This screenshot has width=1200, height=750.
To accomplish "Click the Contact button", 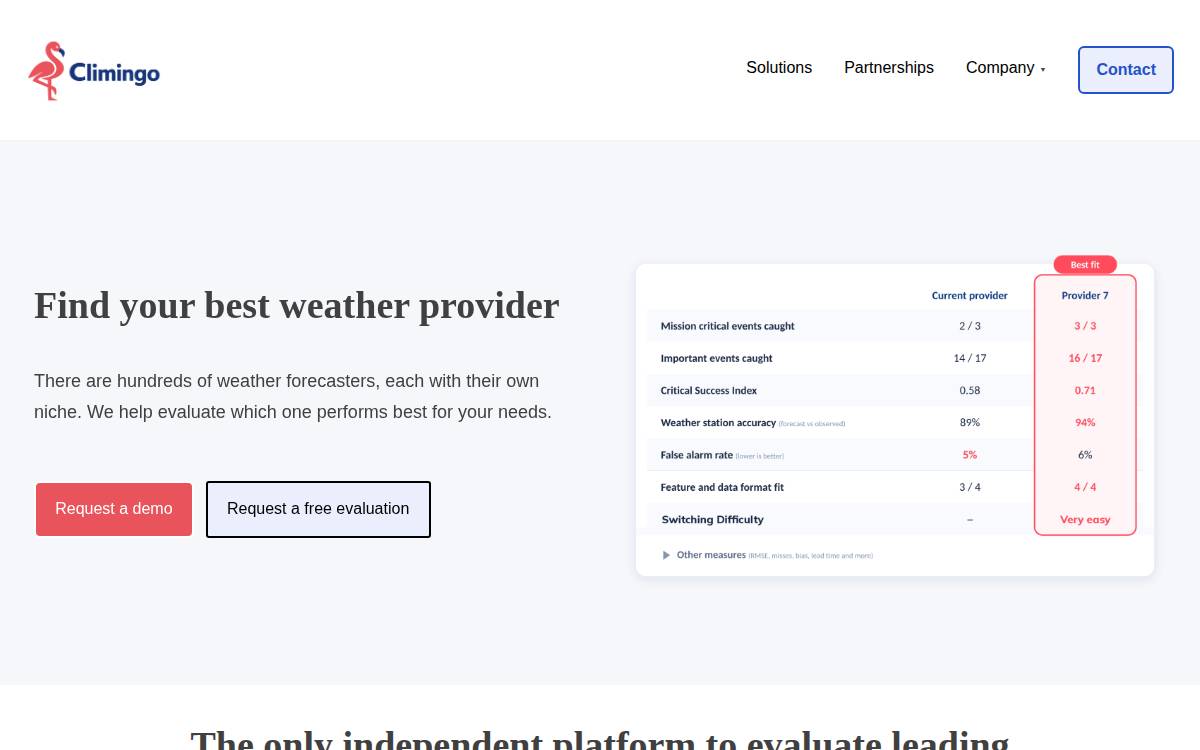I will pyautogui.click(x=1126, y=70).
